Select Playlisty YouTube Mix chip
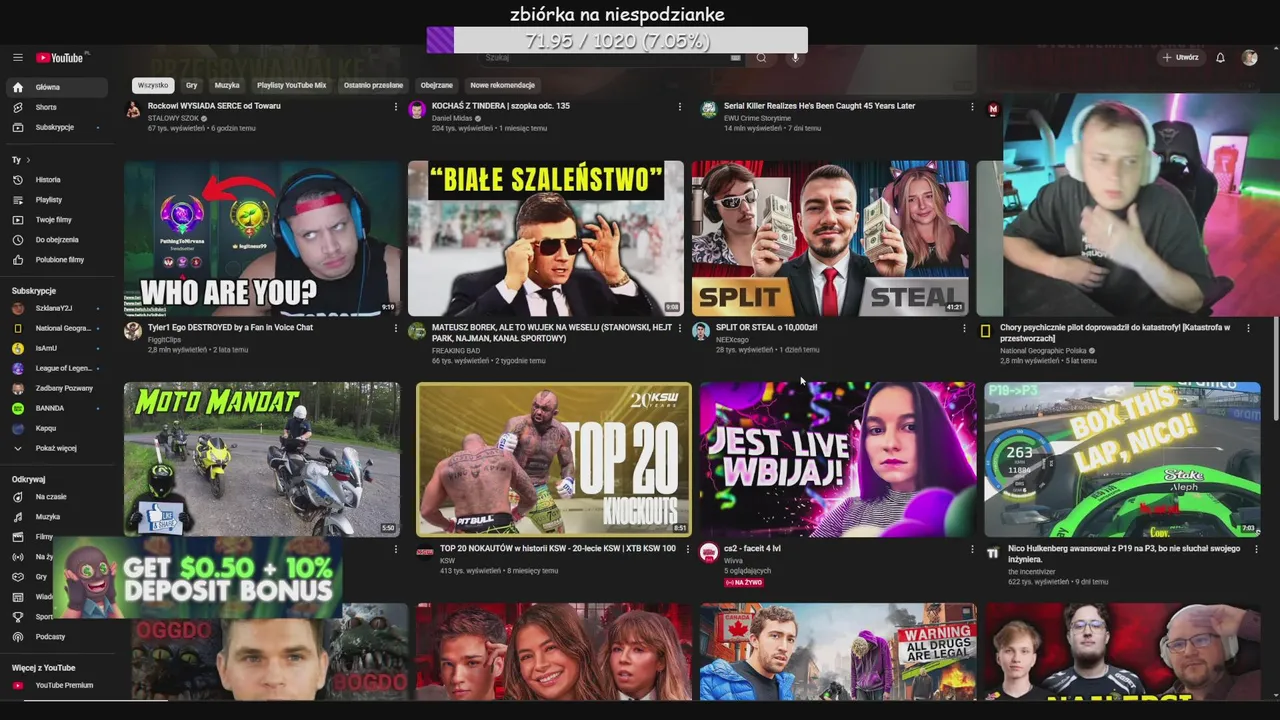1280x720 pixels. pyautogui.click(x=292, y=85)
